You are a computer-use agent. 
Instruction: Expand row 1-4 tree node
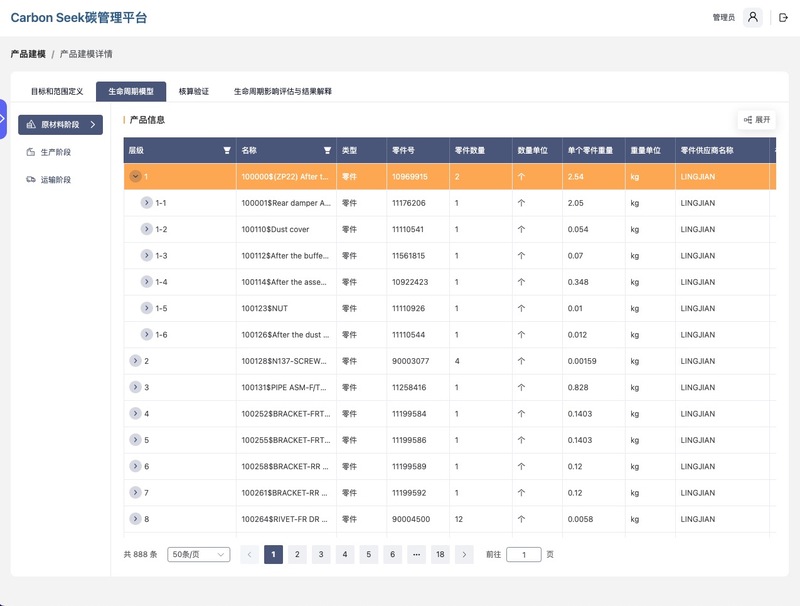pos(146,282)
